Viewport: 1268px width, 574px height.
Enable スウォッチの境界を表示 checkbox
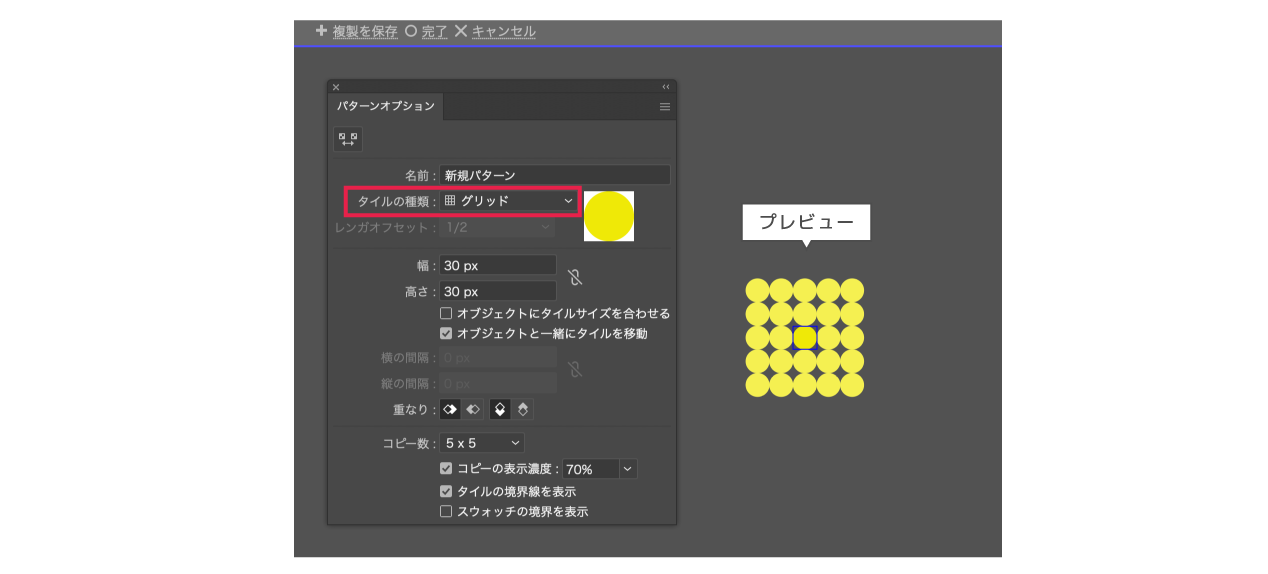pyautogui.click(x=447, y=511)
